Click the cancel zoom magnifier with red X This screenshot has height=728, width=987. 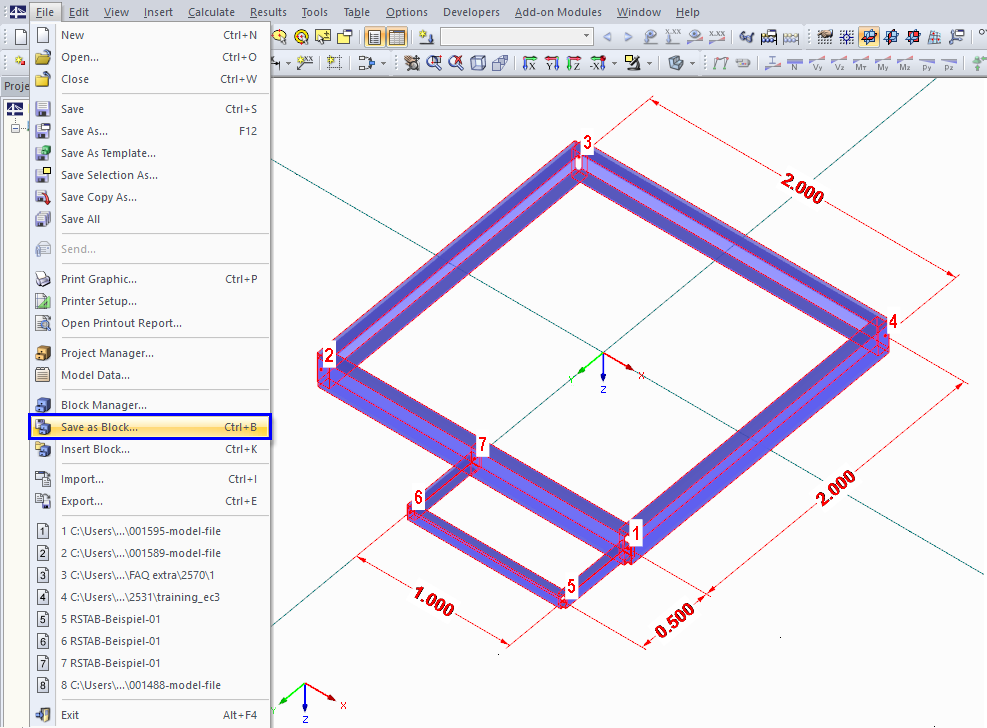456,63
